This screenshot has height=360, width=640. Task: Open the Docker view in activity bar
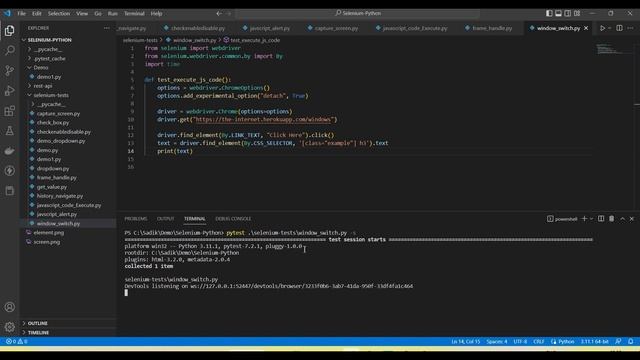point(9,151)
